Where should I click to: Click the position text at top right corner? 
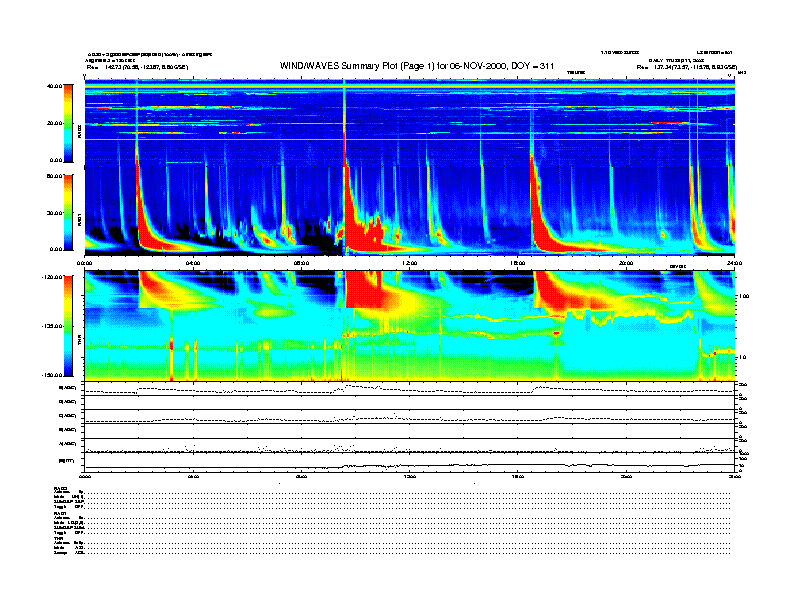689,66
